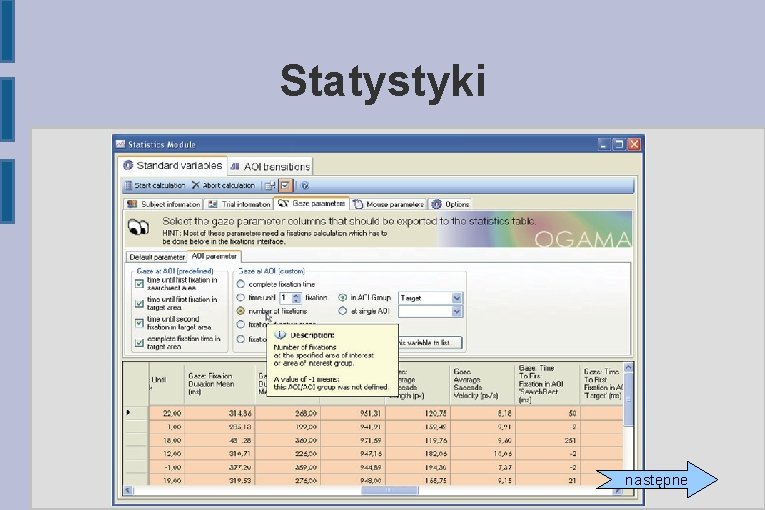
Task: Click the Time To First Fixation SearchRect header
Action: point(547,384)
